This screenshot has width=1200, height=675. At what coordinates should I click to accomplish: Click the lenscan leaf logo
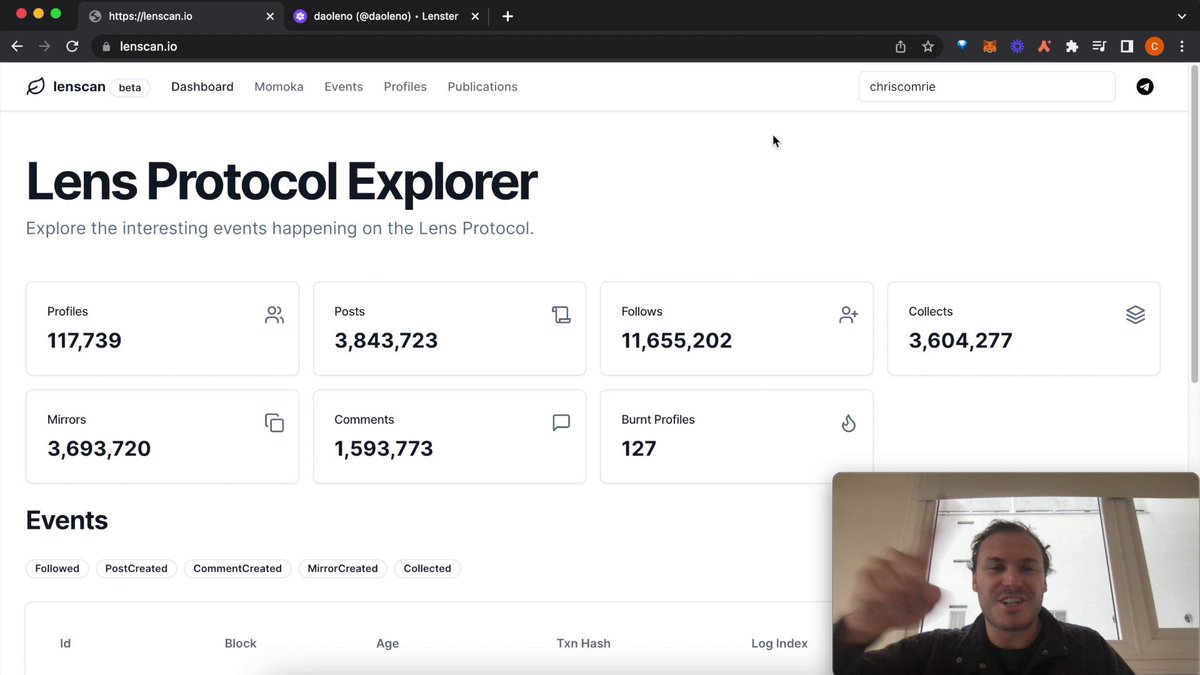point(35,87)
